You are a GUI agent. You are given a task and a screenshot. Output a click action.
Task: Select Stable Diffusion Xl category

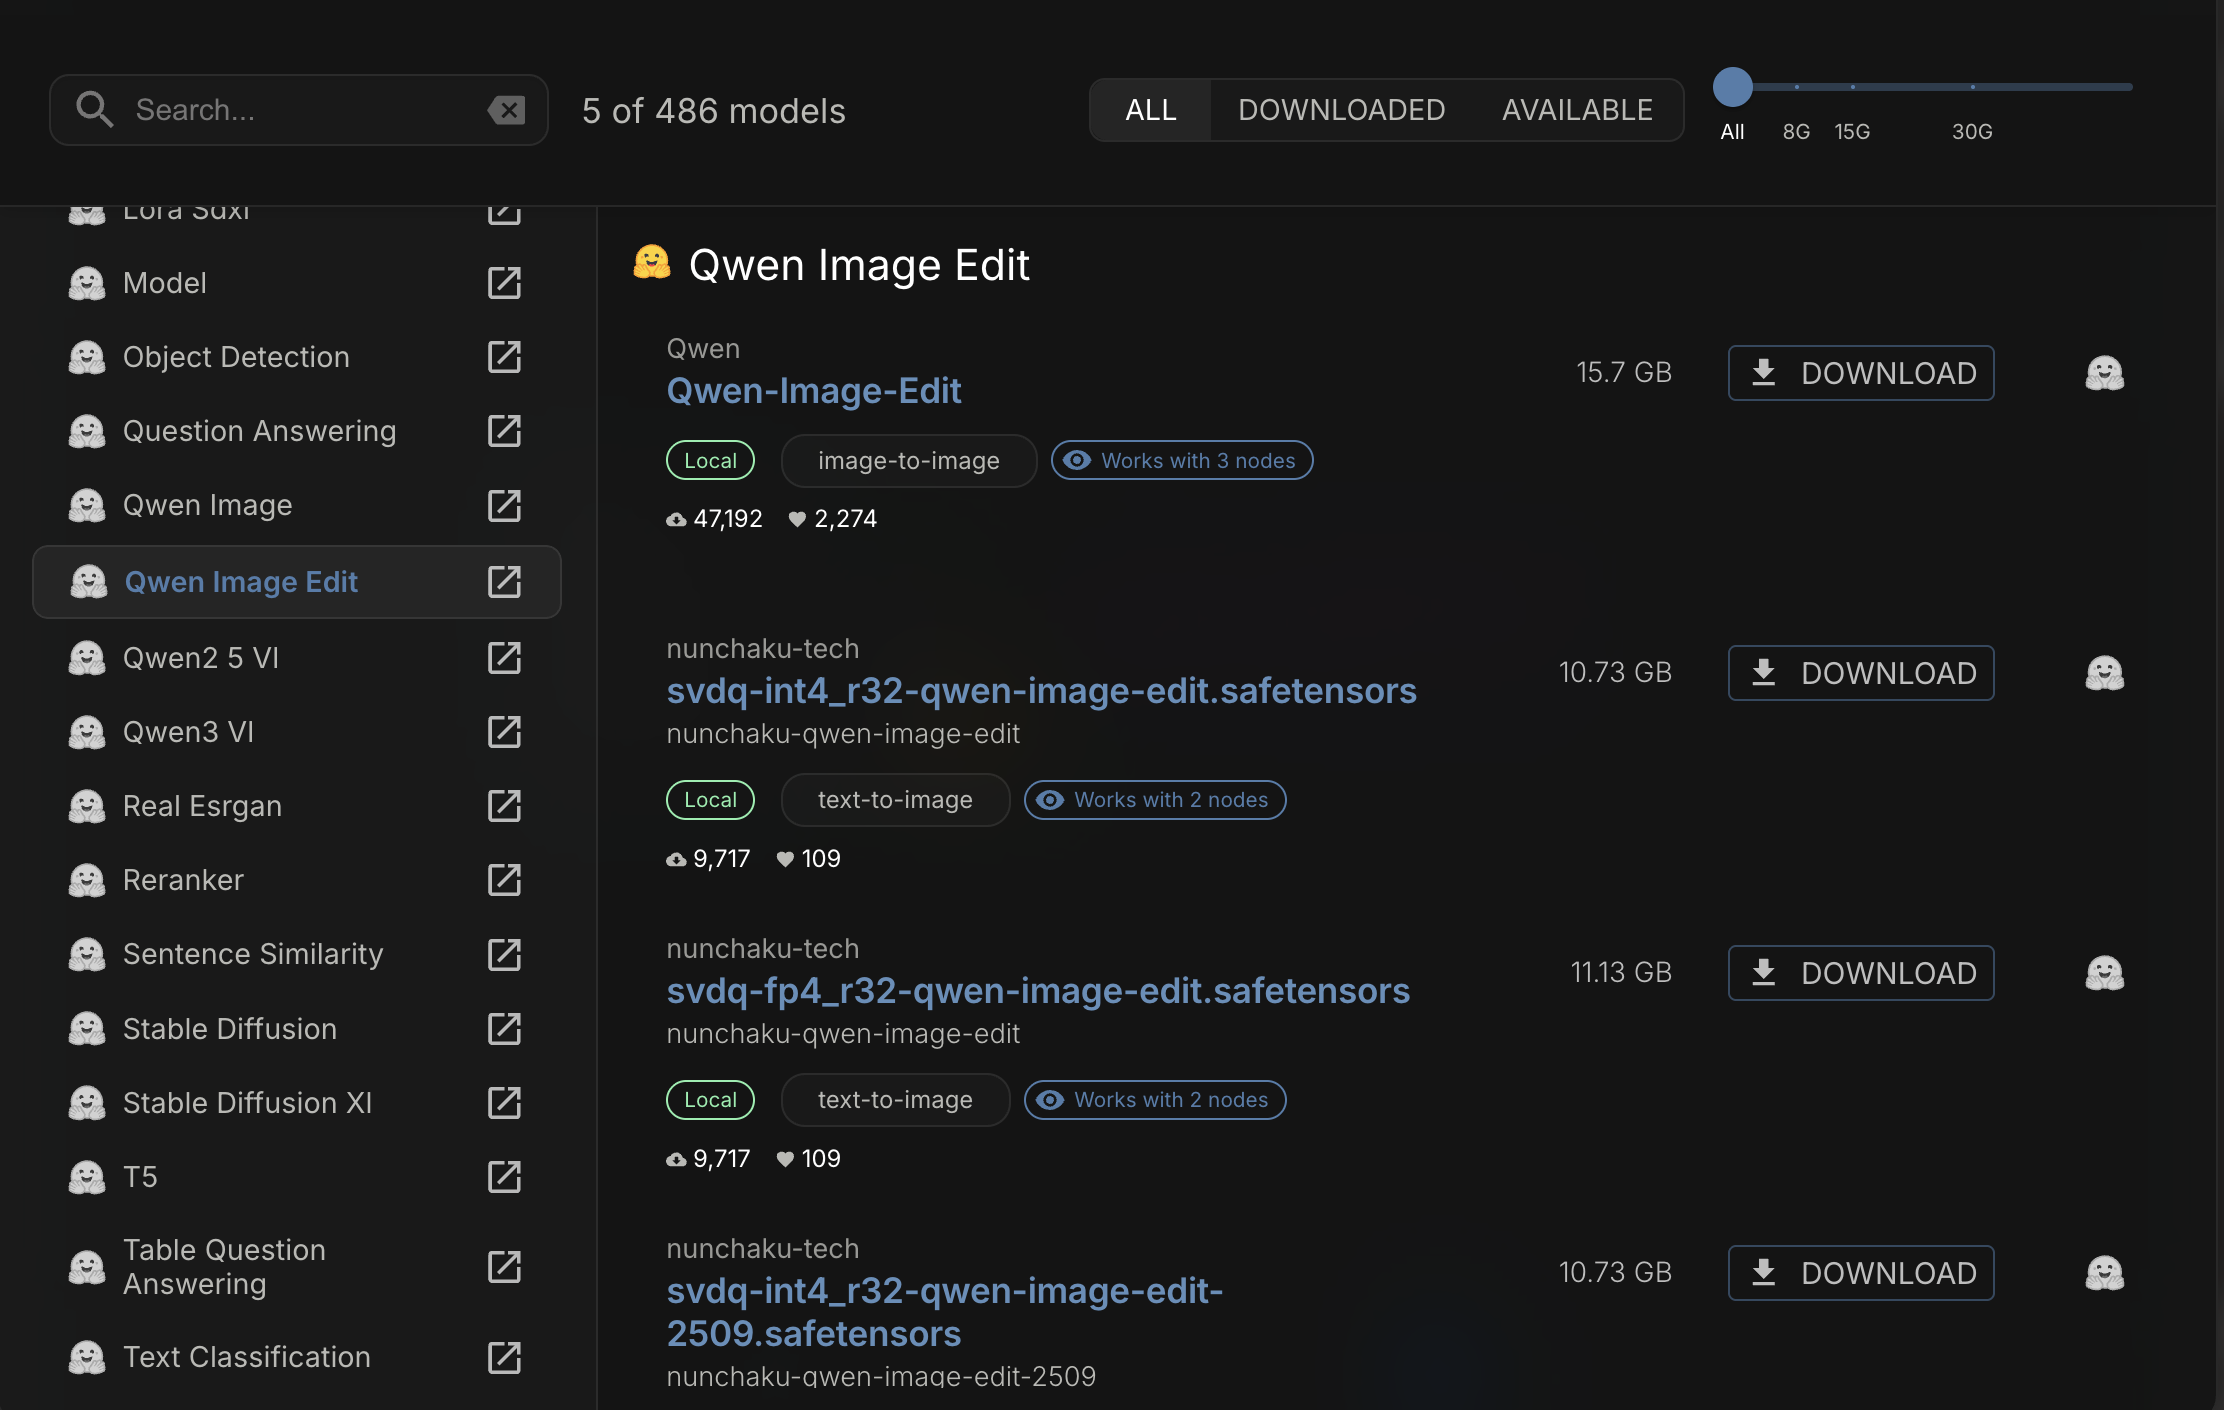click(x=297, y=1103)
